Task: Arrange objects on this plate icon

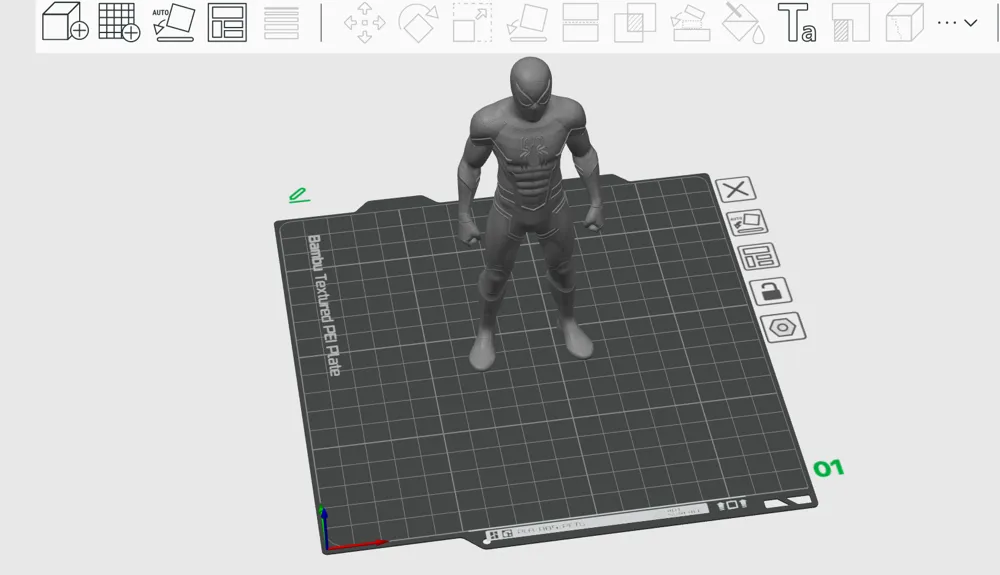Action: coord(758,256)
